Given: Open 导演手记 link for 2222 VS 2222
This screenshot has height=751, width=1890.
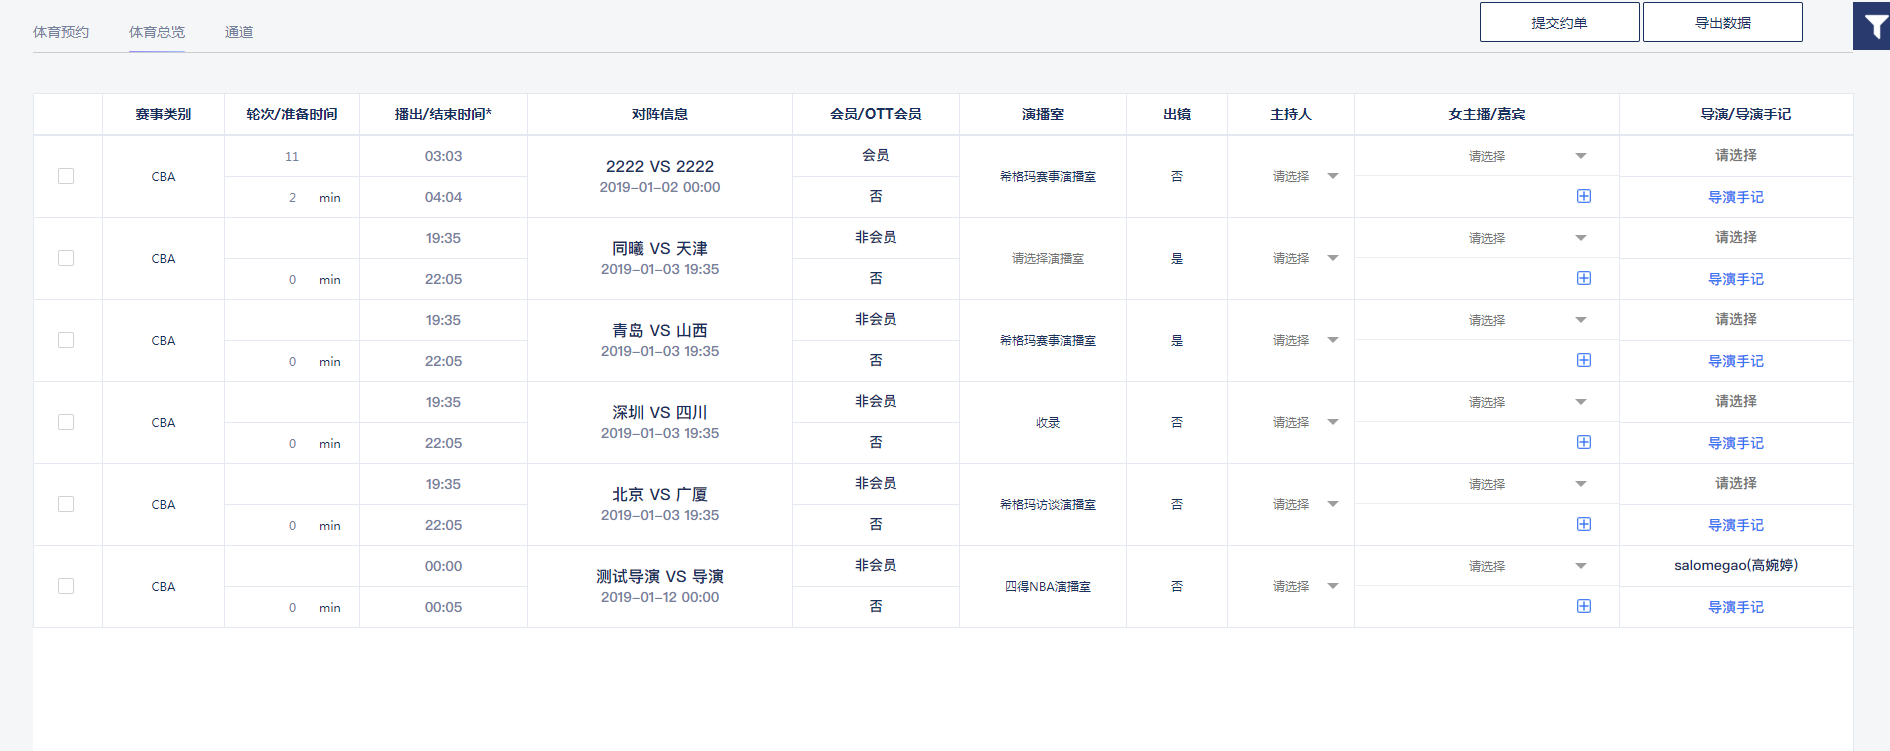Looking at the screenshot, I should pos(1735,197).
